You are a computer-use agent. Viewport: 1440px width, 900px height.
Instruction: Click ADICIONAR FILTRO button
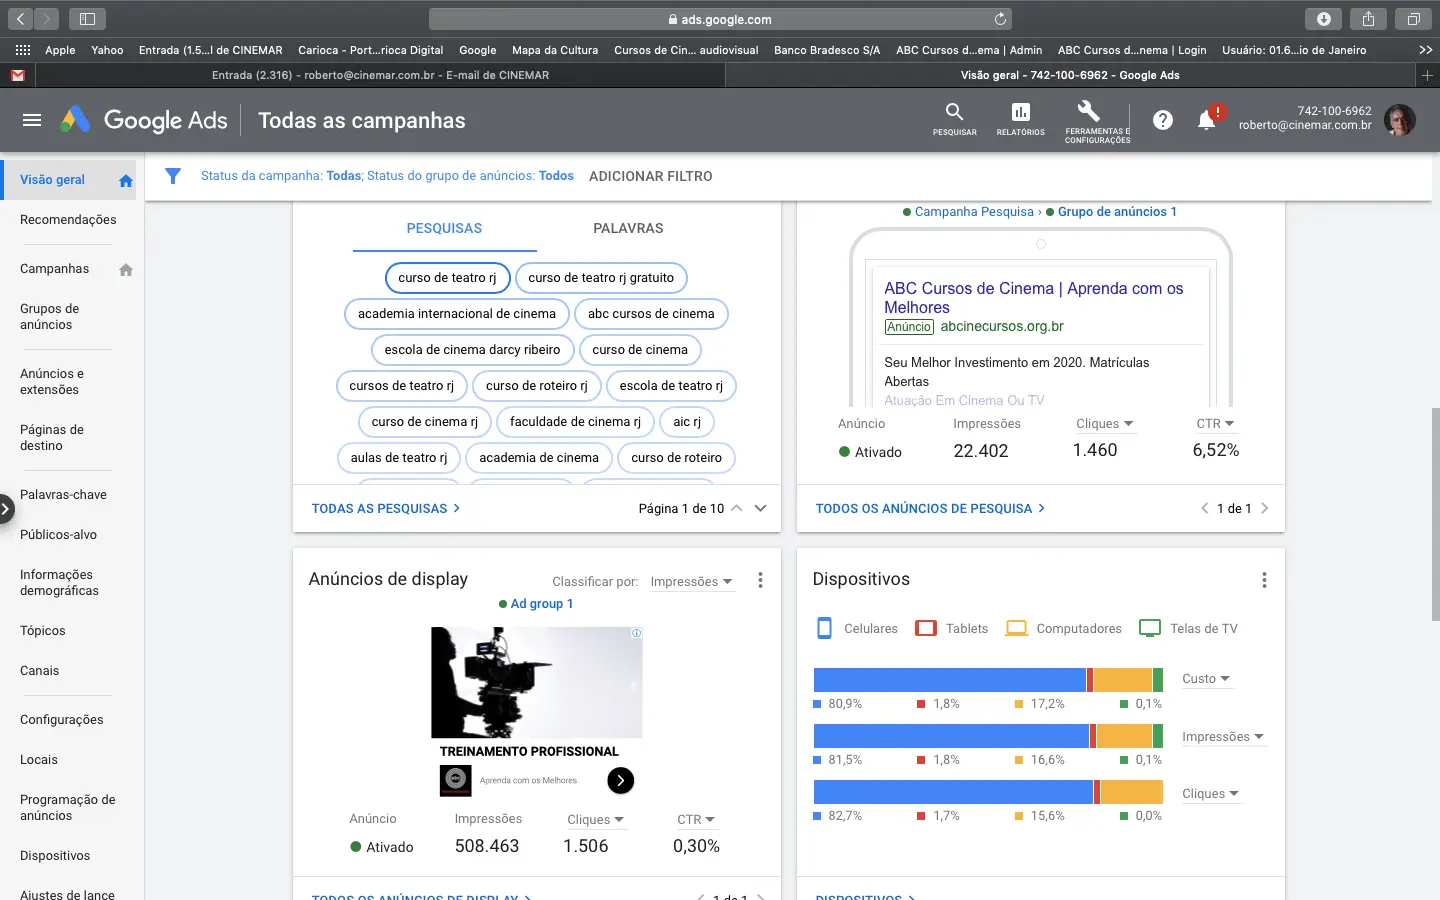pyautogui.click(x=650, y=176)
